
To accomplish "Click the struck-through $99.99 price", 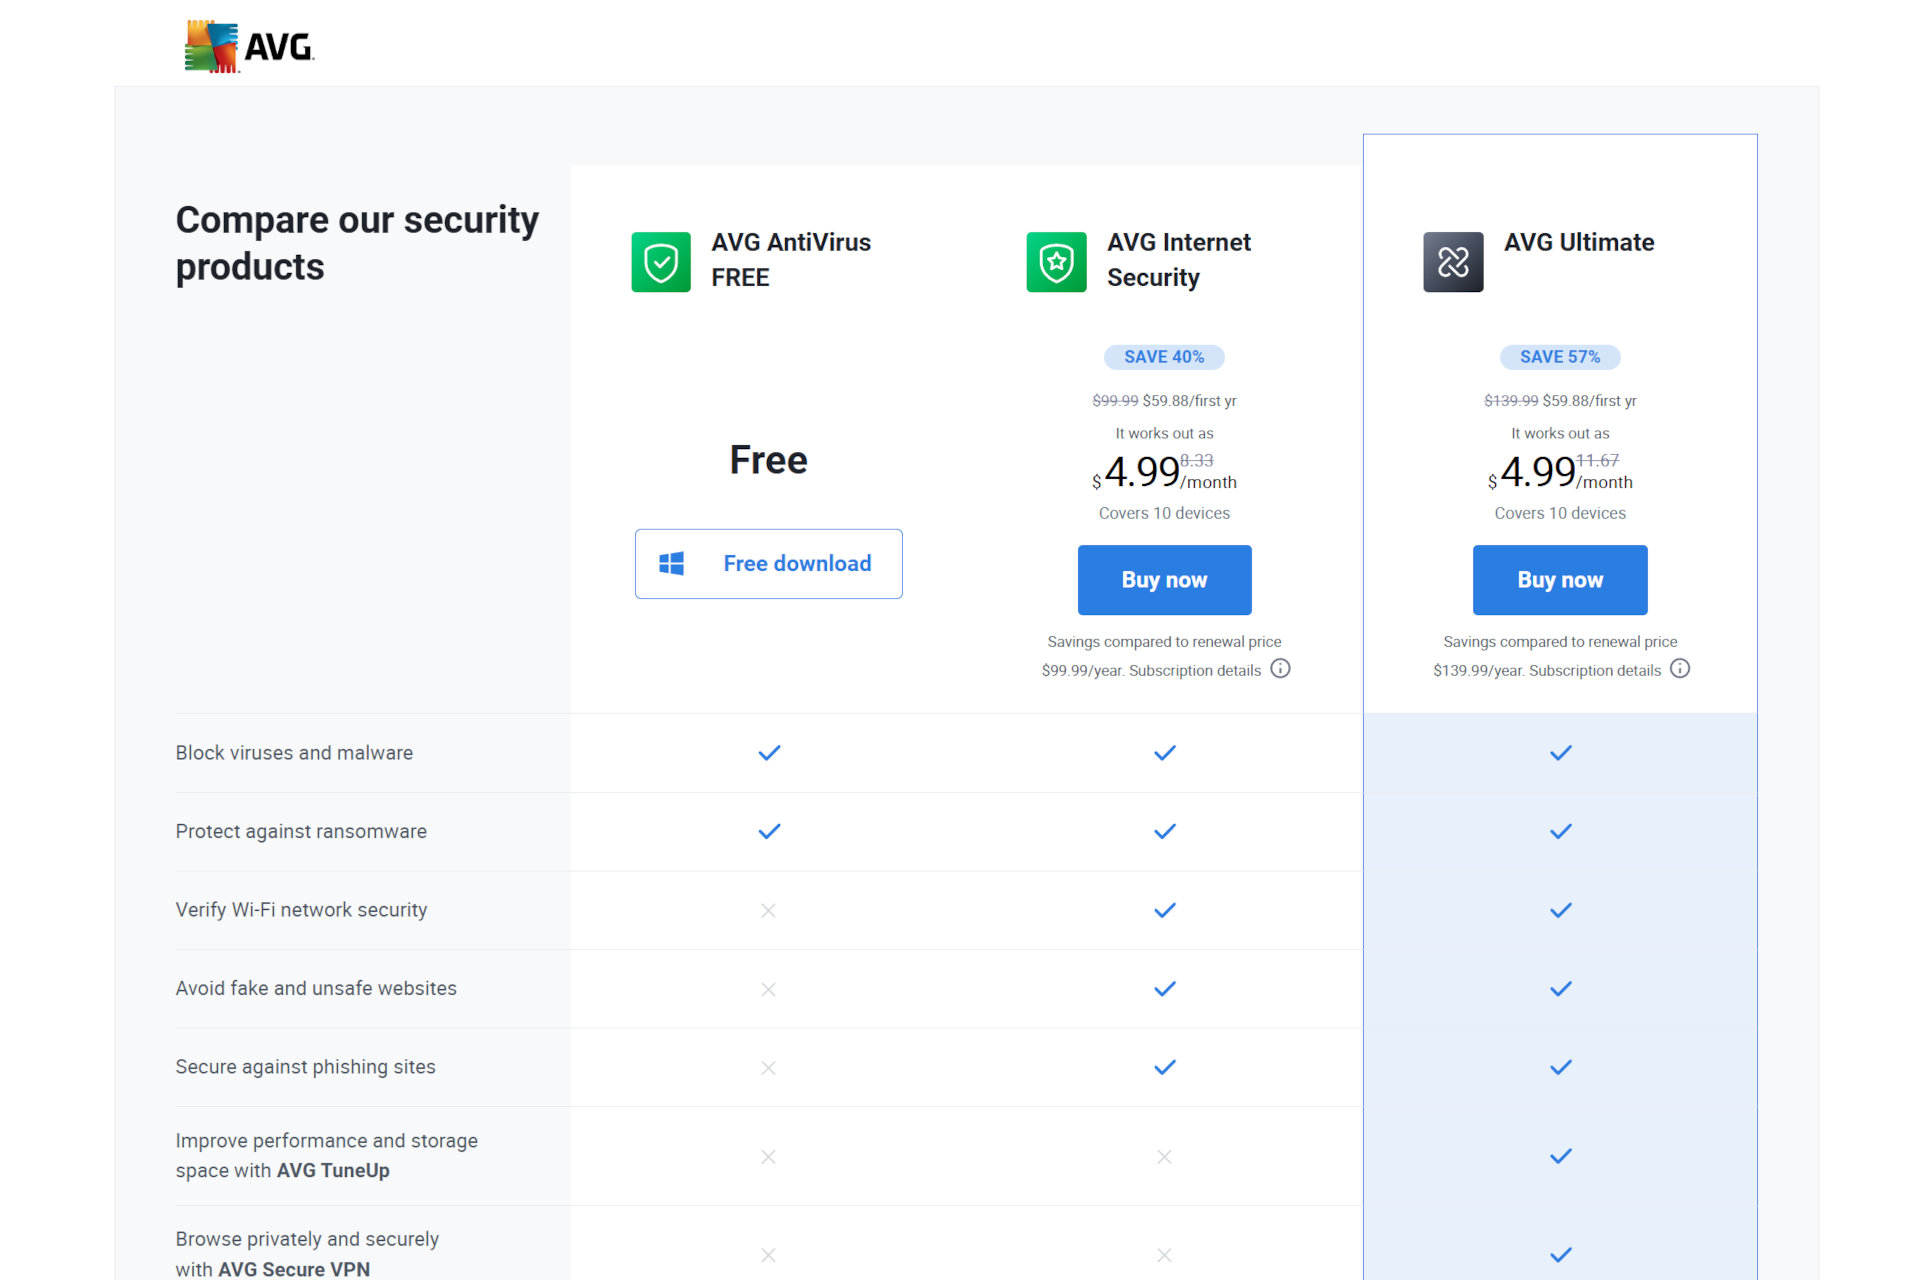I will click(1115, 401).
